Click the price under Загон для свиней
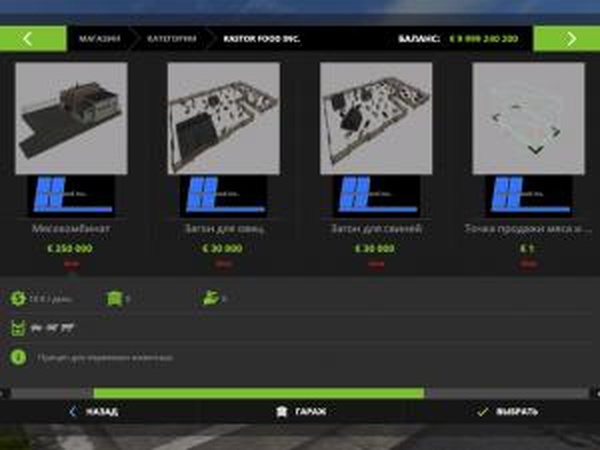Screen dimensions: 600x450 point(375,248)
